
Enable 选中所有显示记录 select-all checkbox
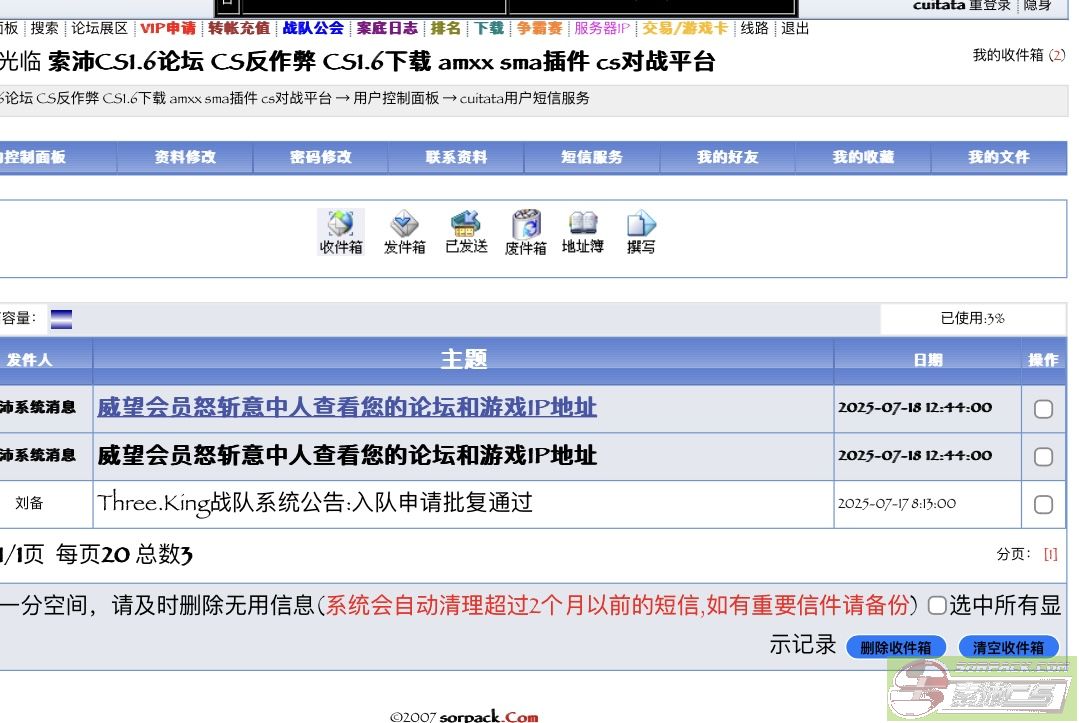[937, 605]
